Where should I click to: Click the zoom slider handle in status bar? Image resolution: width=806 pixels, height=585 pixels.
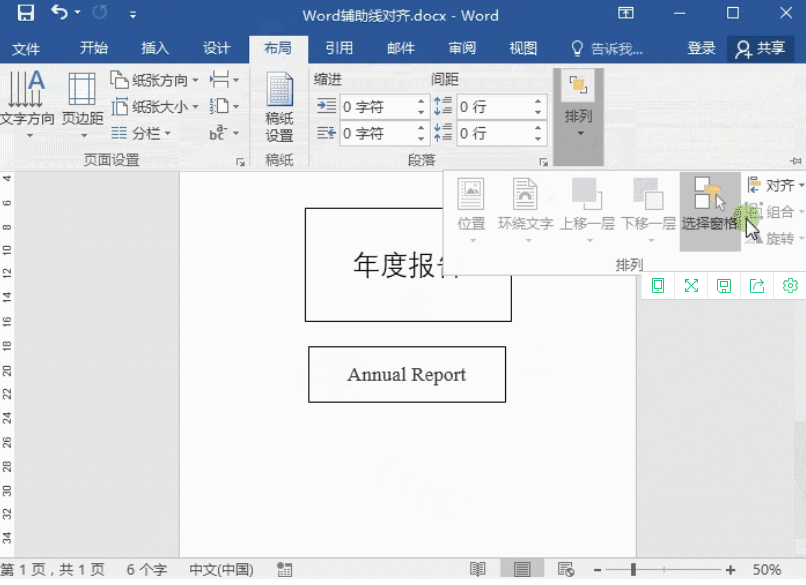[633, 569]
